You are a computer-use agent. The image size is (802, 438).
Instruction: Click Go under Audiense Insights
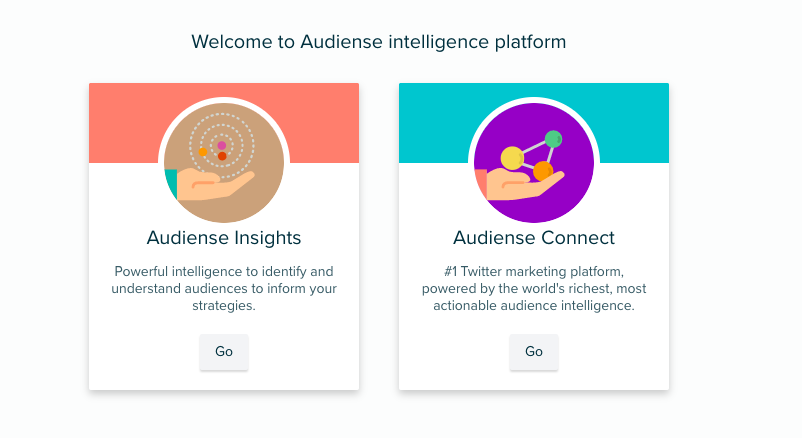224,352
